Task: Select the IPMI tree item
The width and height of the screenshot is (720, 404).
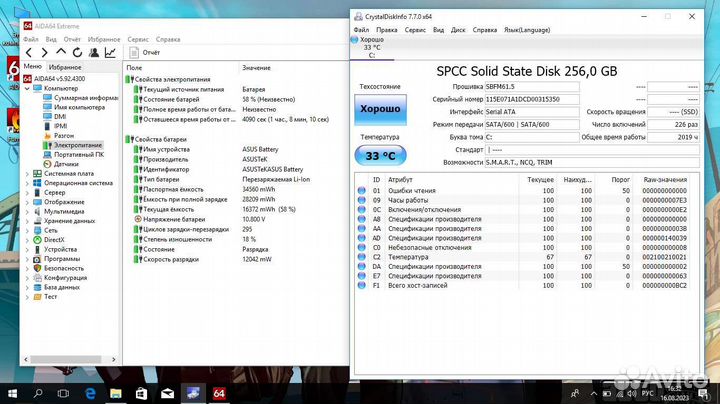Action: [55, 126]
